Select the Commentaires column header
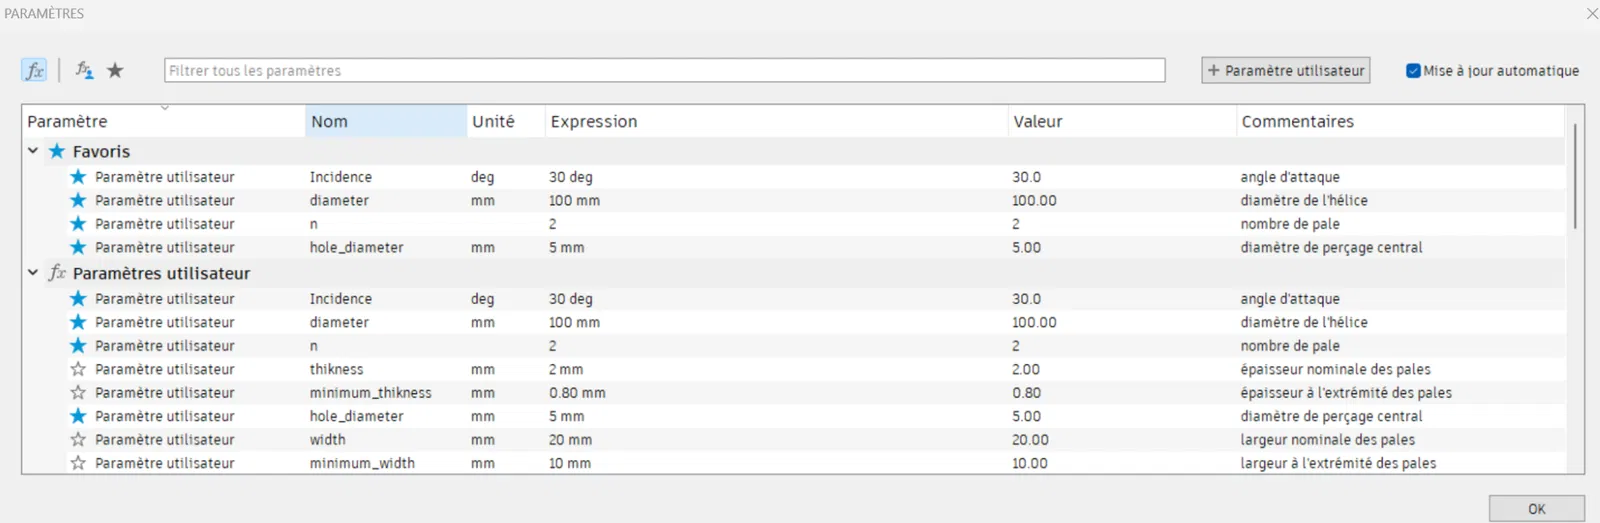This screenshot has width=1600, height=523. 1398,121
